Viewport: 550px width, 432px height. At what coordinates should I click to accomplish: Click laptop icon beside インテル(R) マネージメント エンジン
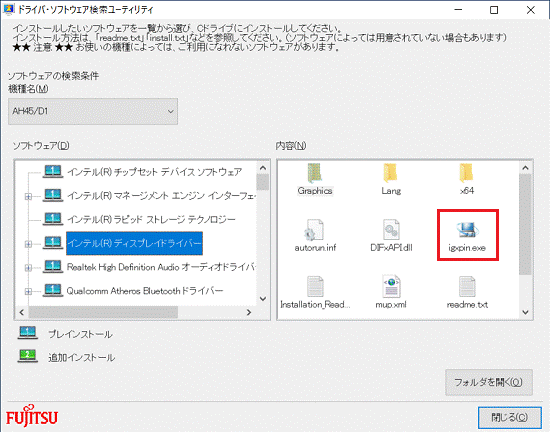[x=53, y=195]
